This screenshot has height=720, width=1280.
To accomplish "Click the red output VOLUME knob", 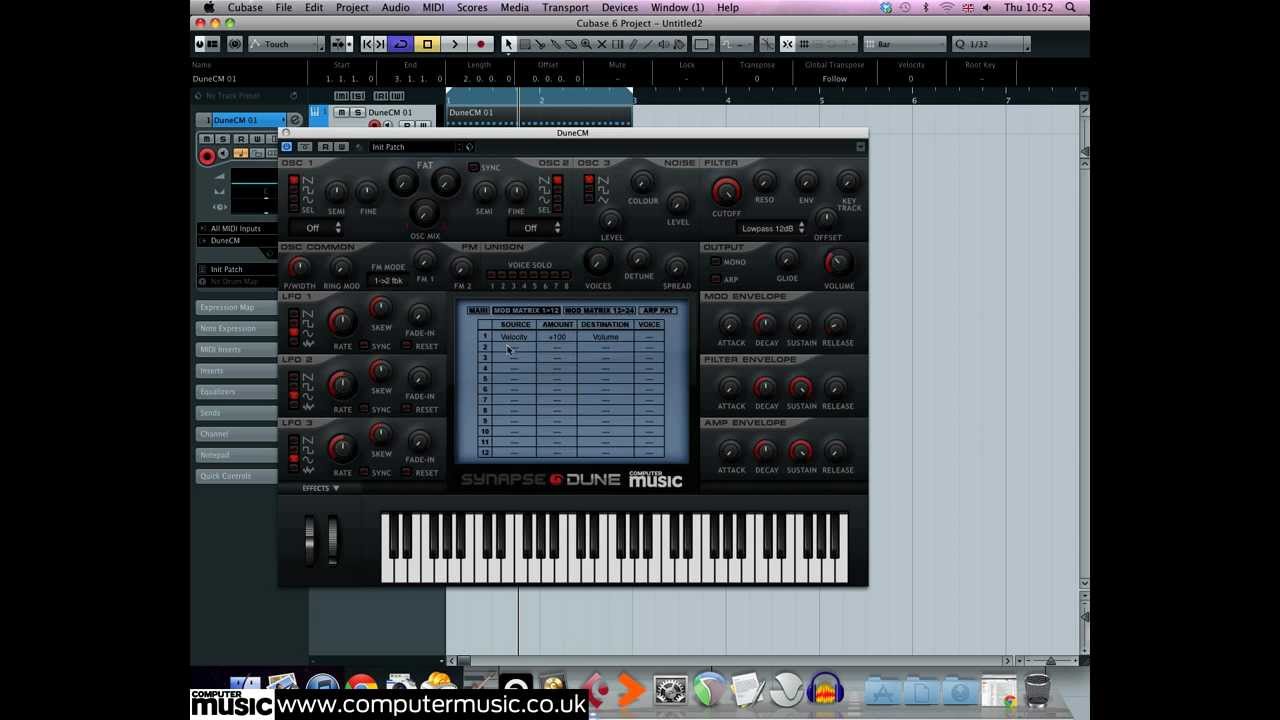I will 838,263.
